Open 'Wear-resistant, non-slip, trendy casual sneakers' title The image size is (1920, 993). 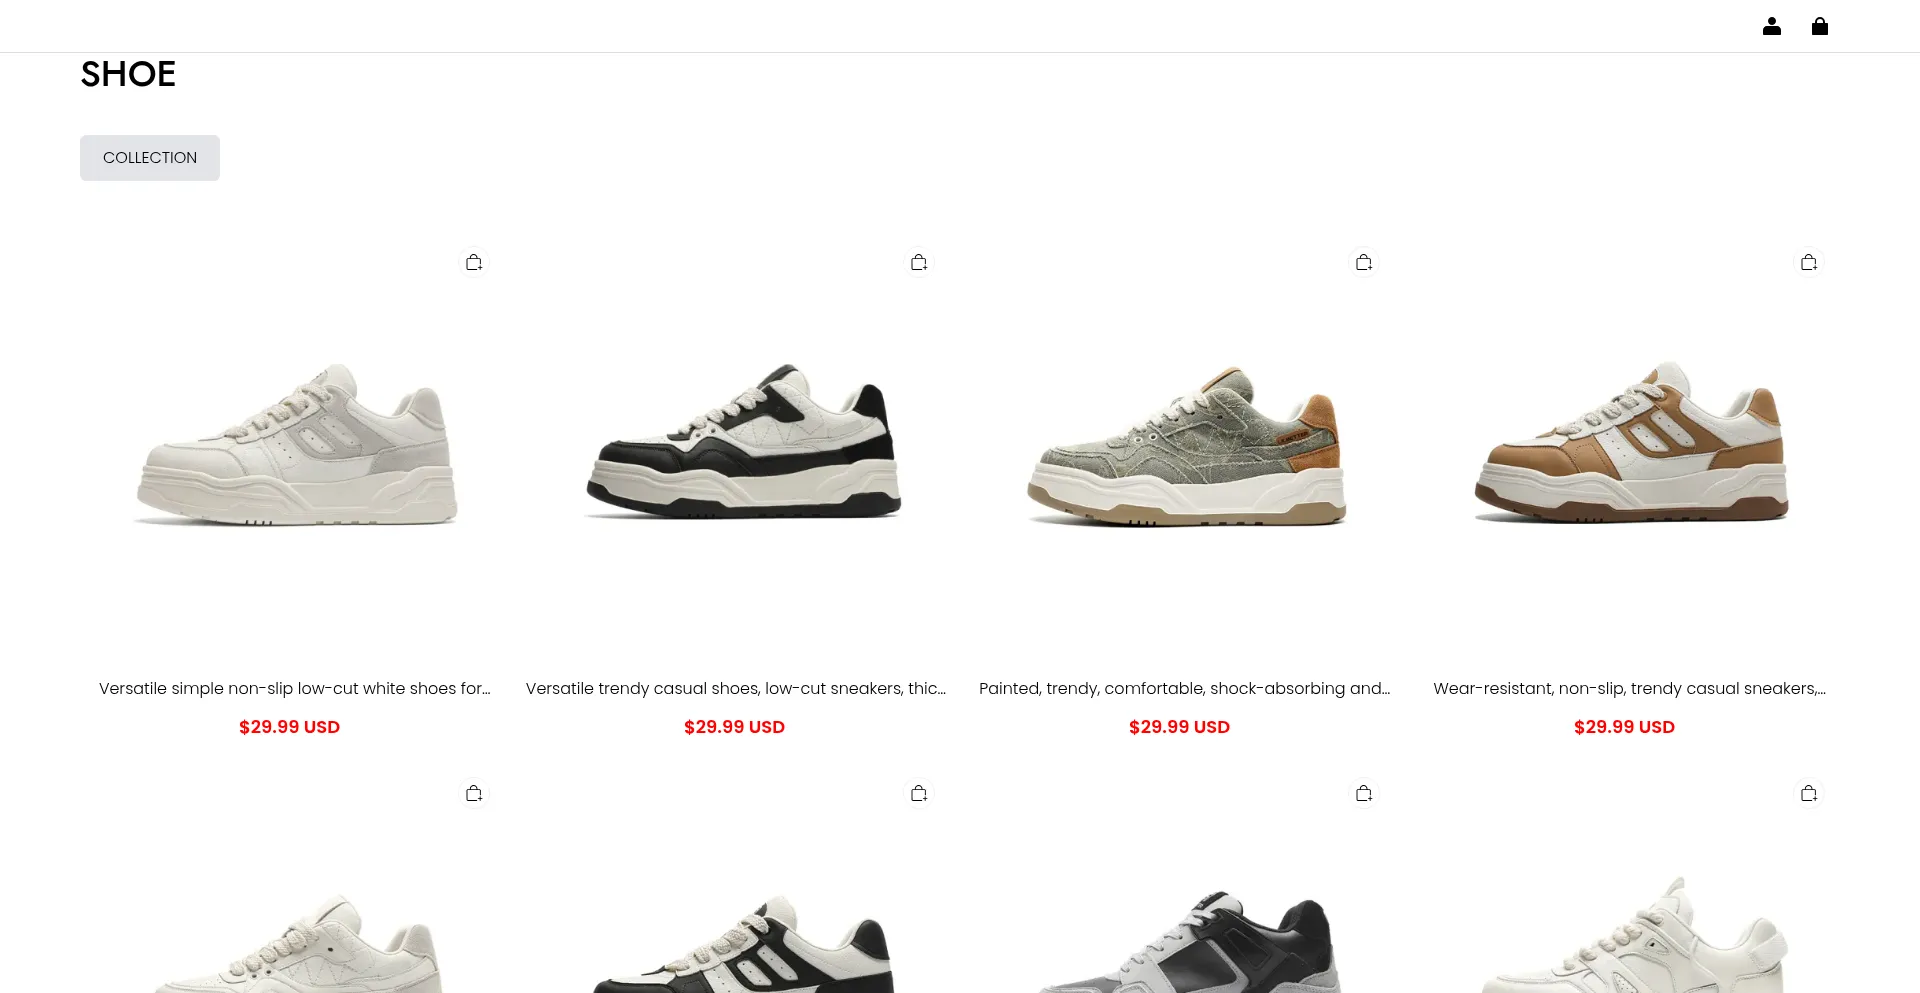[x=1630, y=688]
